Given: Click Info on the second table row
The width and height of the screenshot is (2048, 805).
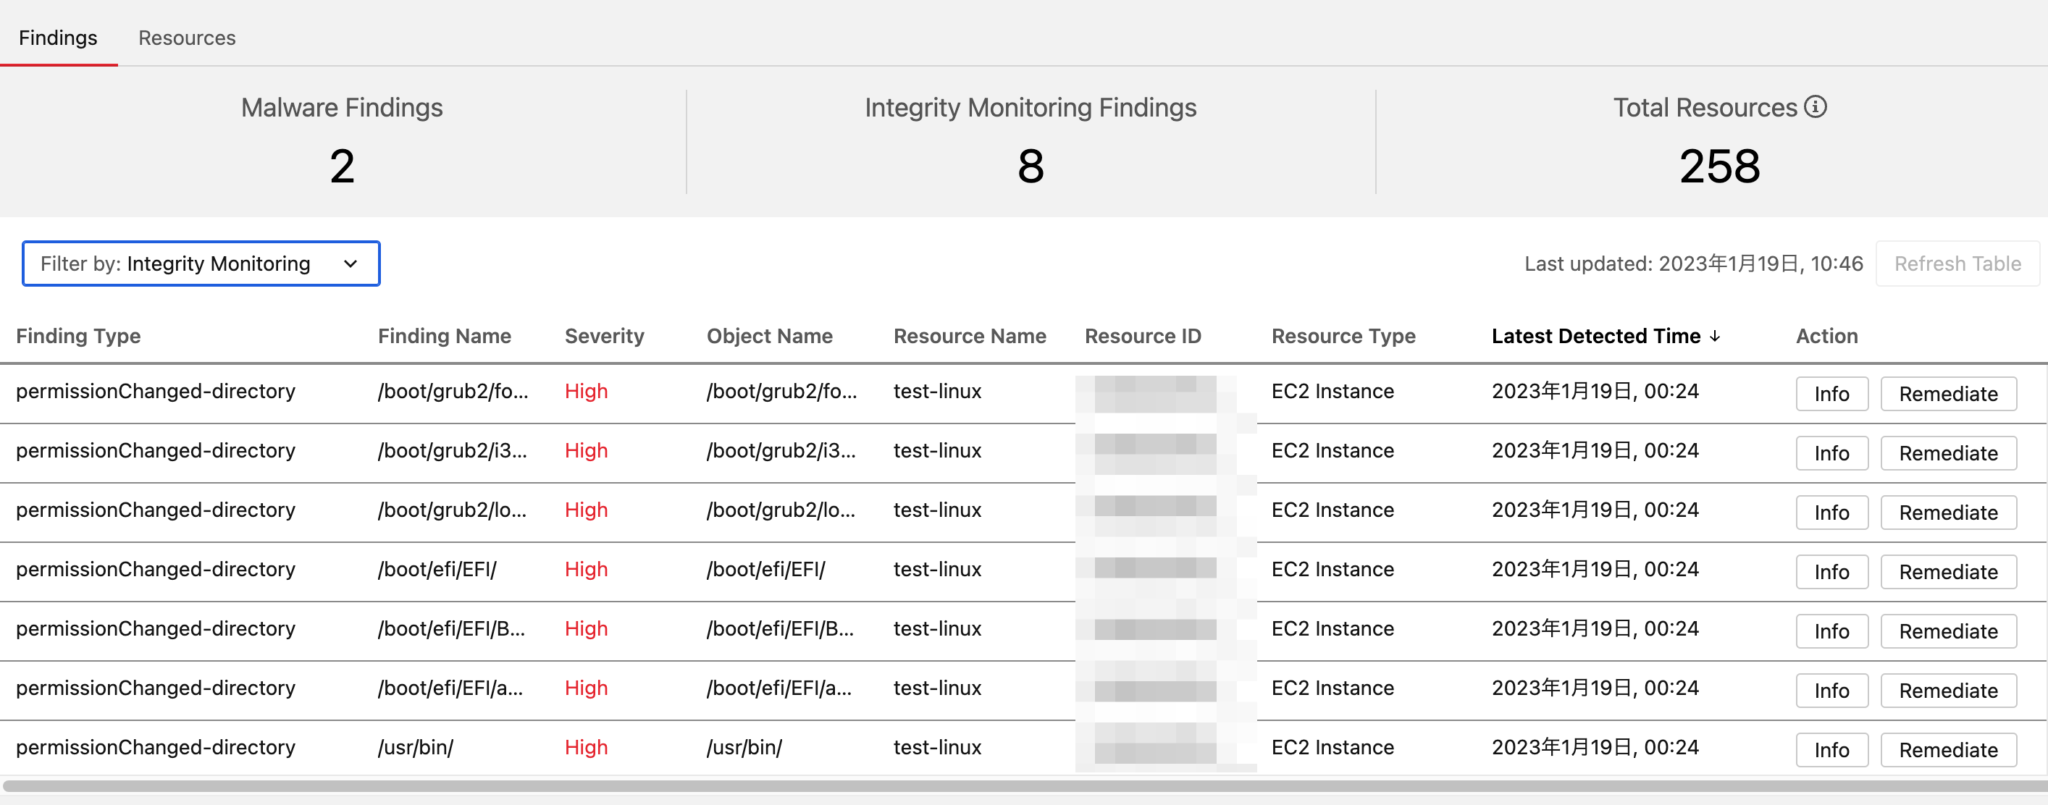Looking at the screenshot, I should pos(1831,452).
